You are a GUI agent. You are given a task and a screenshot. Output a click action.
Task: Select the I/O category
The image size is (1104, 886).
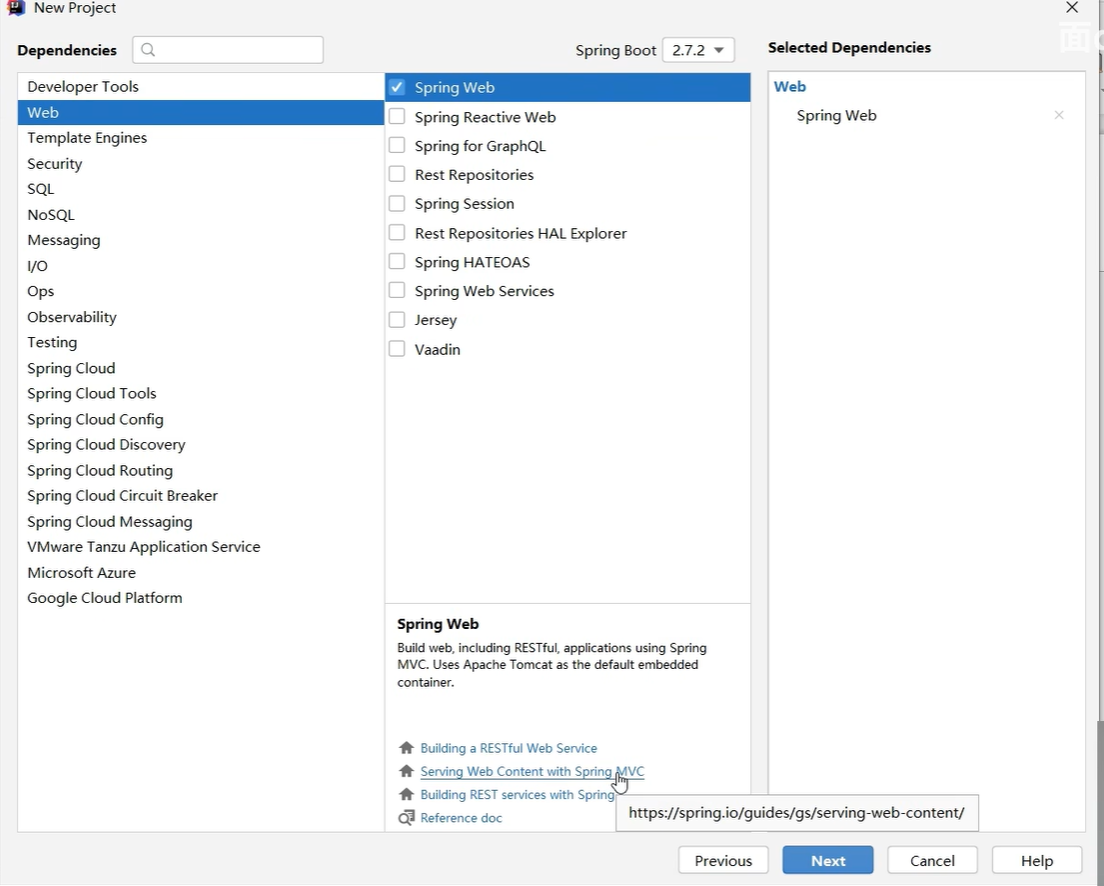tap(201, 266)
